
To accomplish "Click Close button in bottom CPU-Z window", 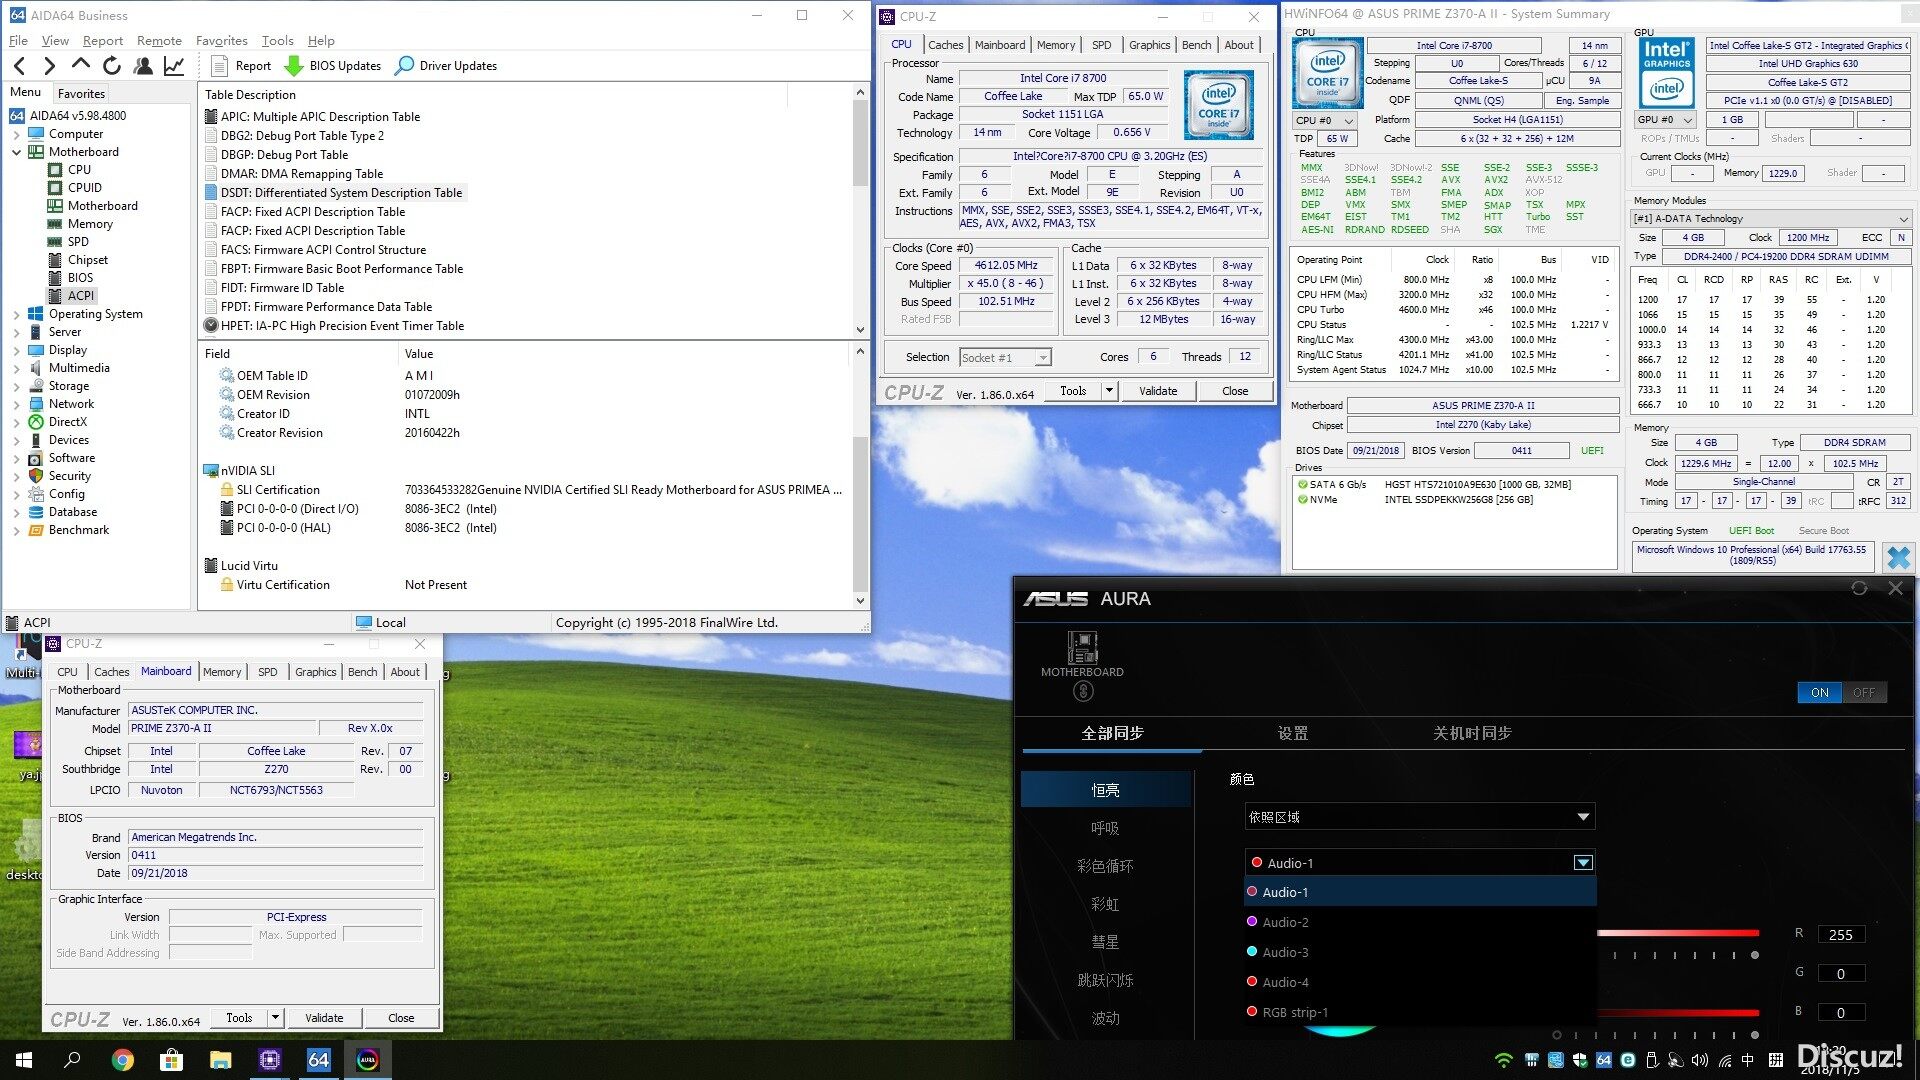I will click(401, 1018).
